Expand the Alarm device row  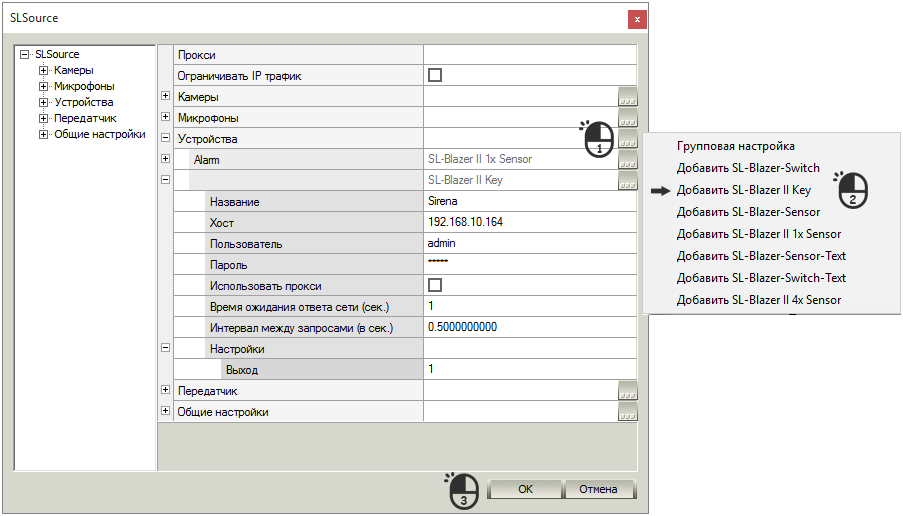[165, 159]
